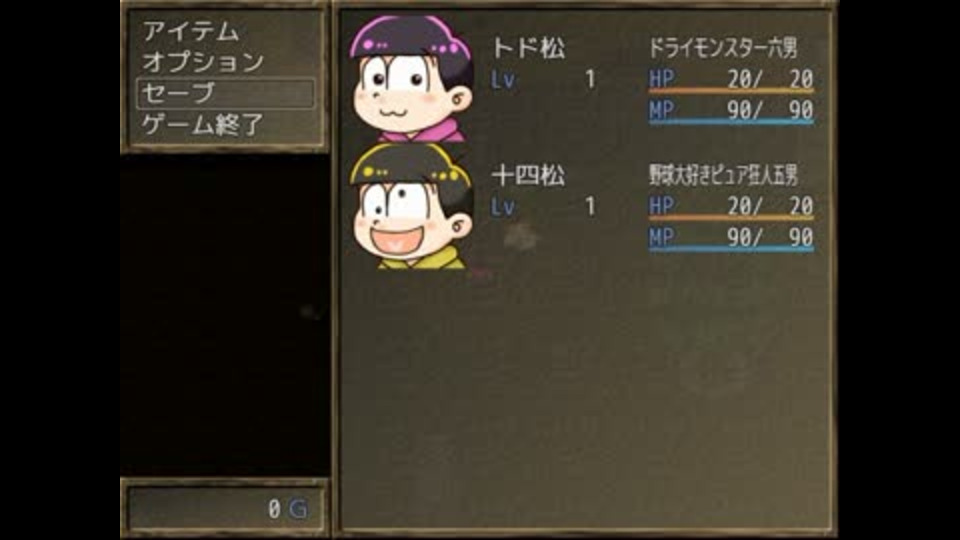The image size is (960, 540).
Task: Click the 野球大好きピュア狂人五男 title text
Action: [x=724, y=176]
